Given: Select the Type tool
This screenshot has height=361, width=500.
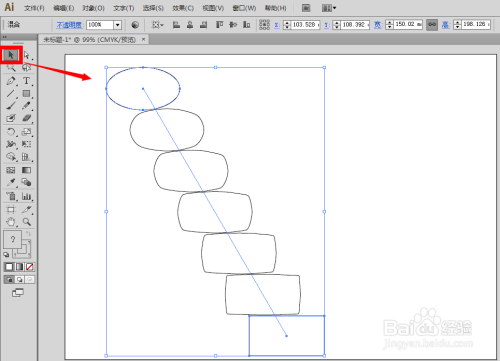Looking at the screenshot, I should pyautogui.click(x=26, y=81).
